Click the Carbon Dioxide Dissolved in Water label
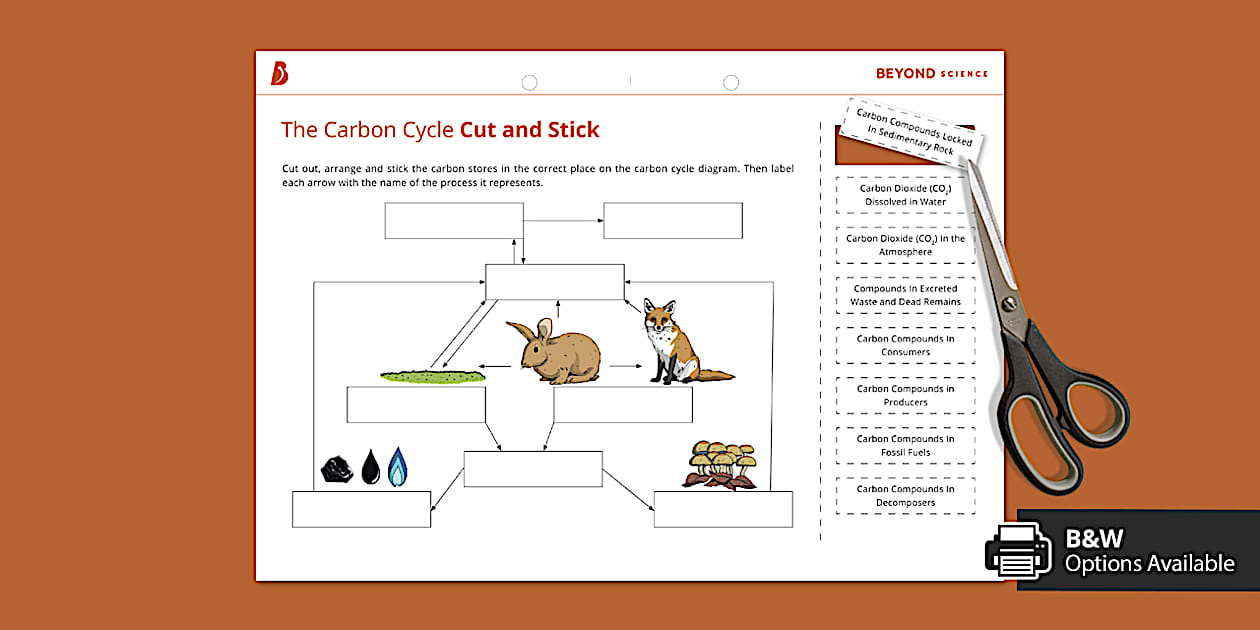 (905, 195)
